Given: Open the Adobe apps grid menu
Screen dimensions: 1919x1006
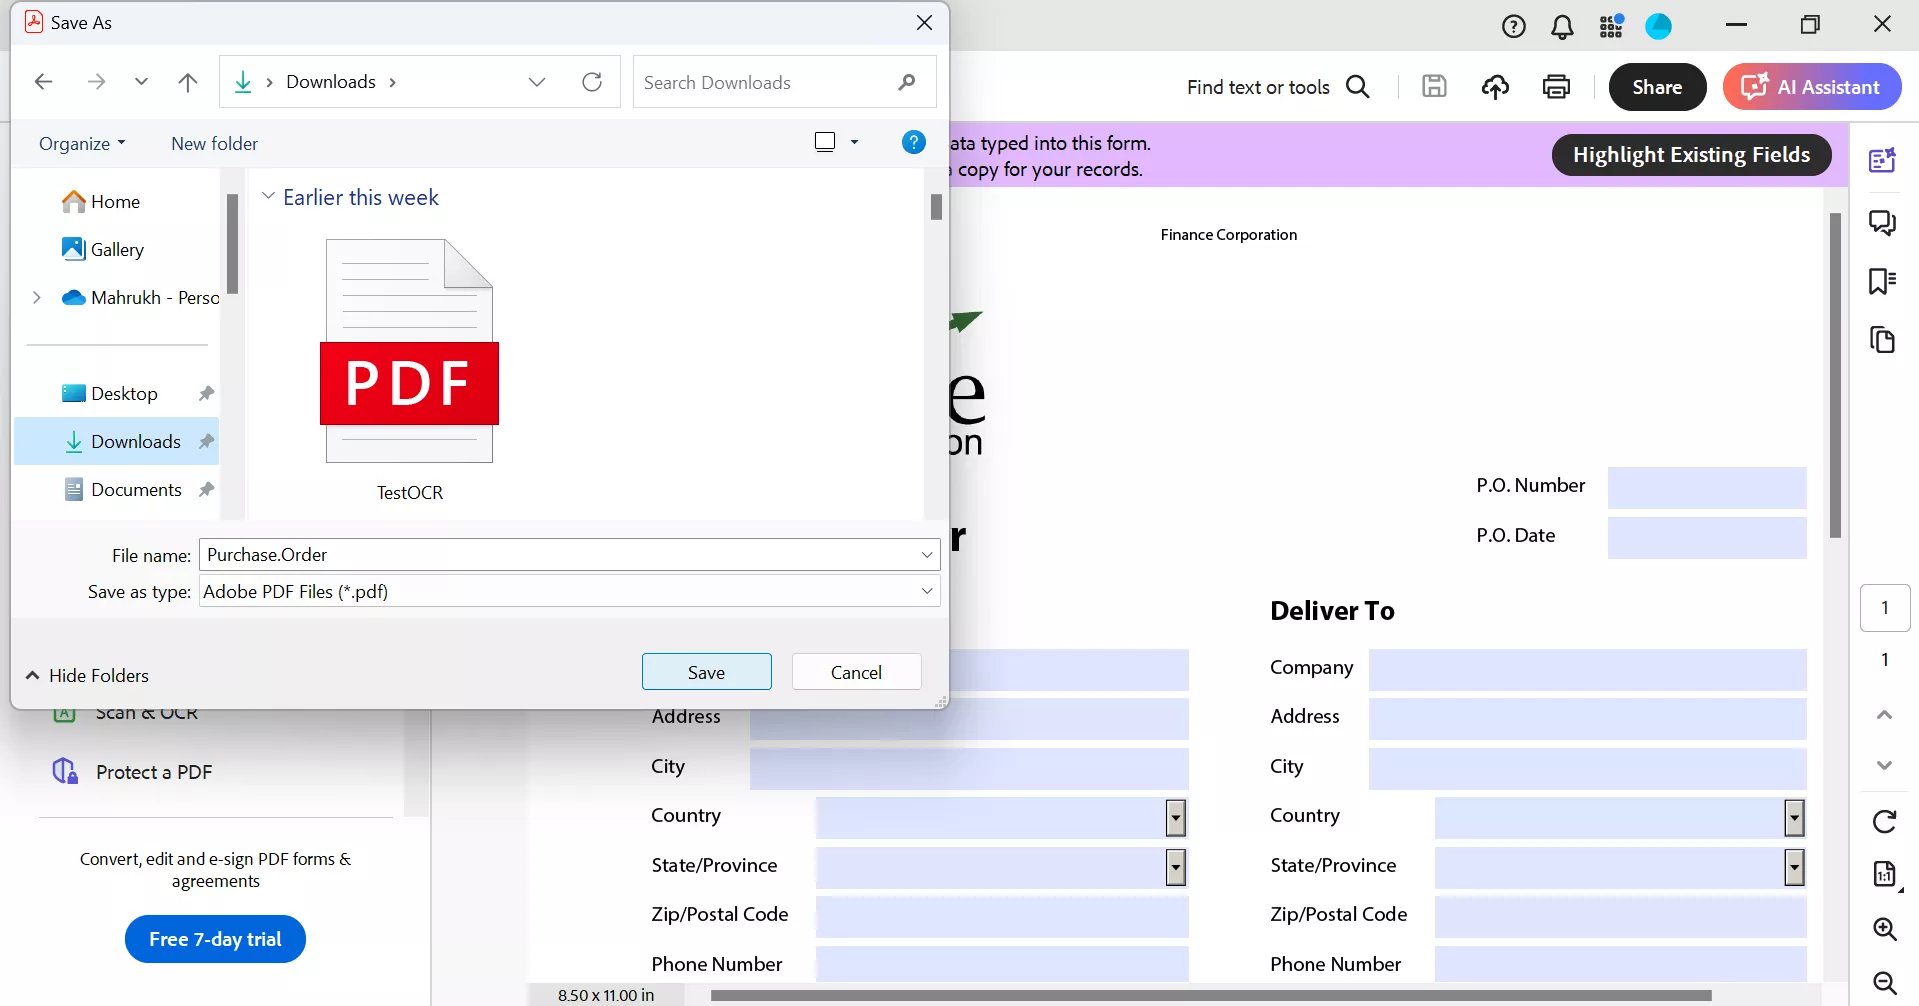Looking at the screenshot, I should tap(1610, 25).
